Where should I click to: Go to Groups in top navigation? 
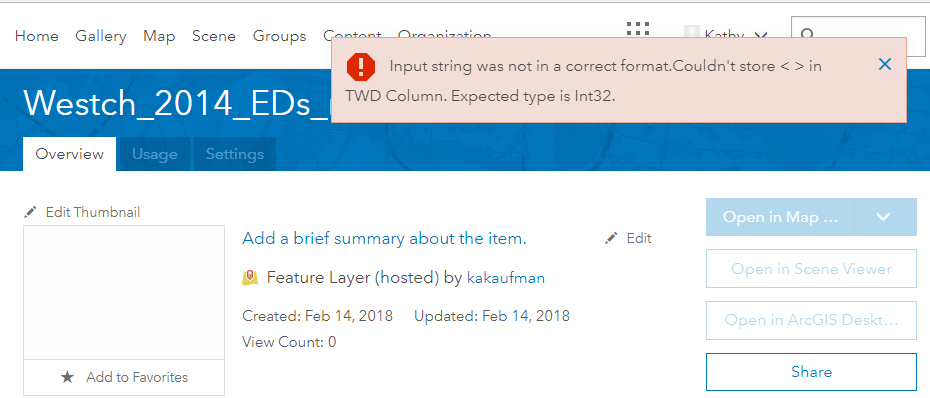279,36
